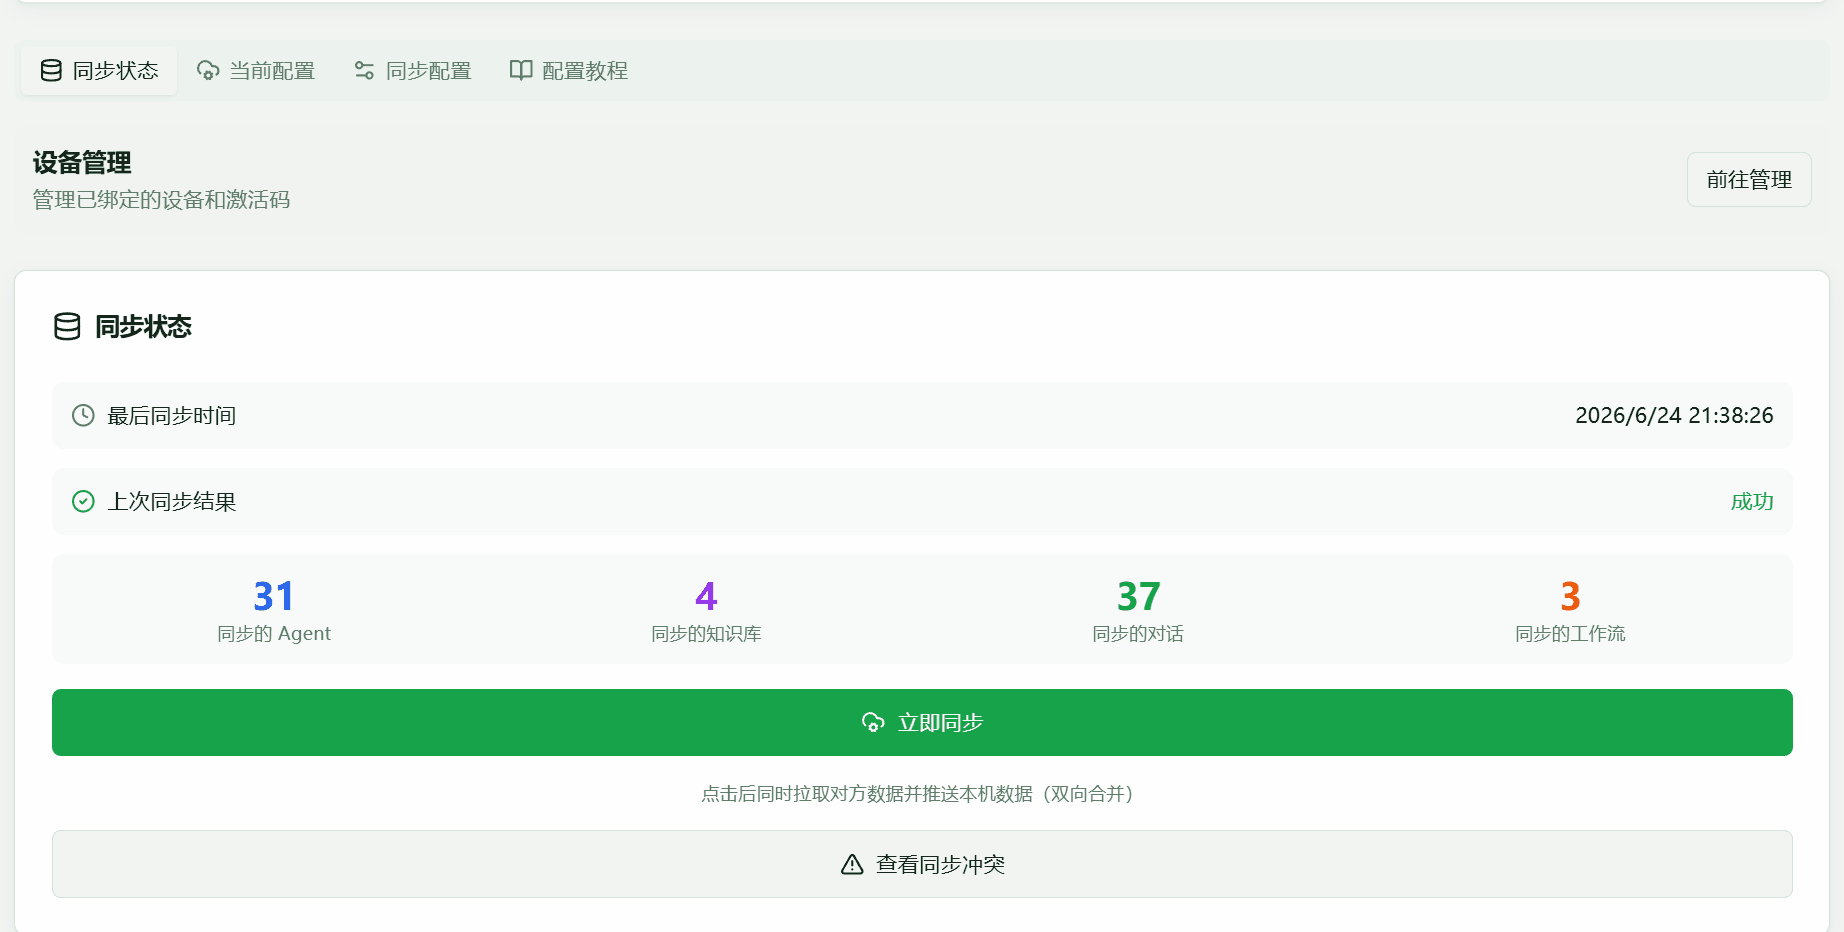Click the 前往管理 button
The width and height of the screenshot is (1844, 932).
1749,180
